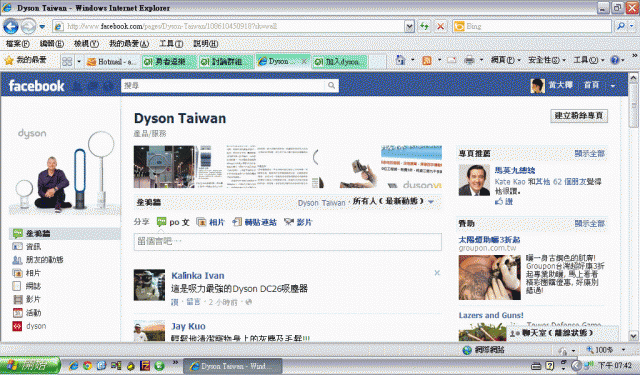The image size is (640, 375).
Task: Click the Facebook search input box
Action: tap(224, 85)
